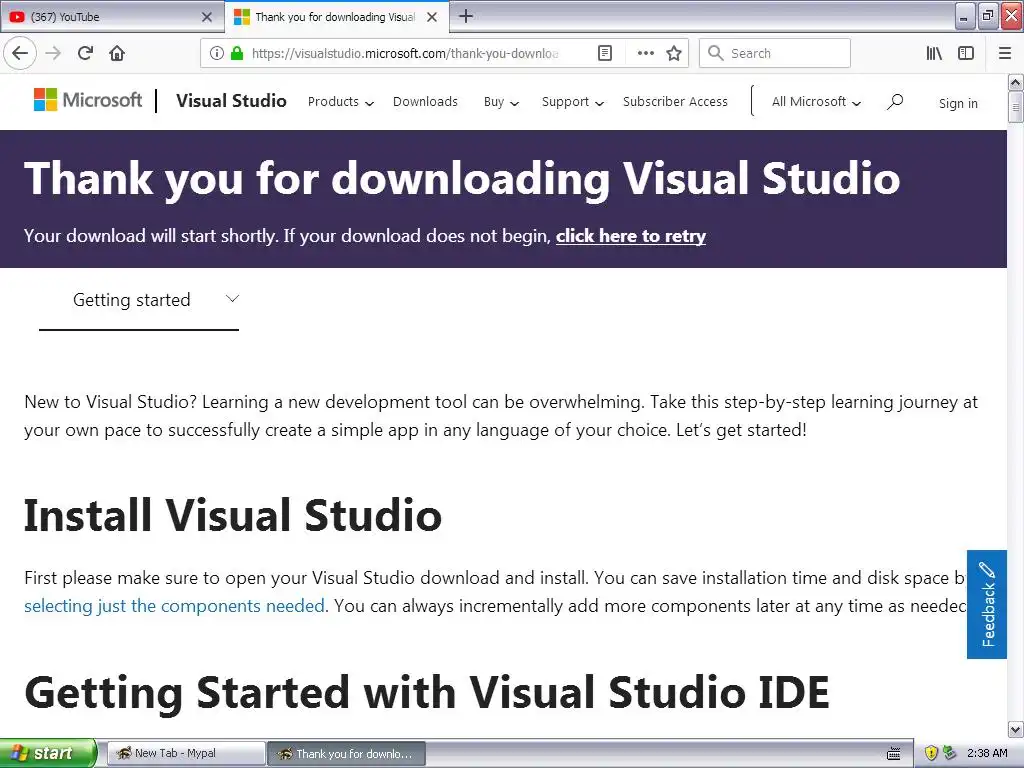The image size is (1024, 768).
Task: Open the Downloads page link
Action: 425,102
